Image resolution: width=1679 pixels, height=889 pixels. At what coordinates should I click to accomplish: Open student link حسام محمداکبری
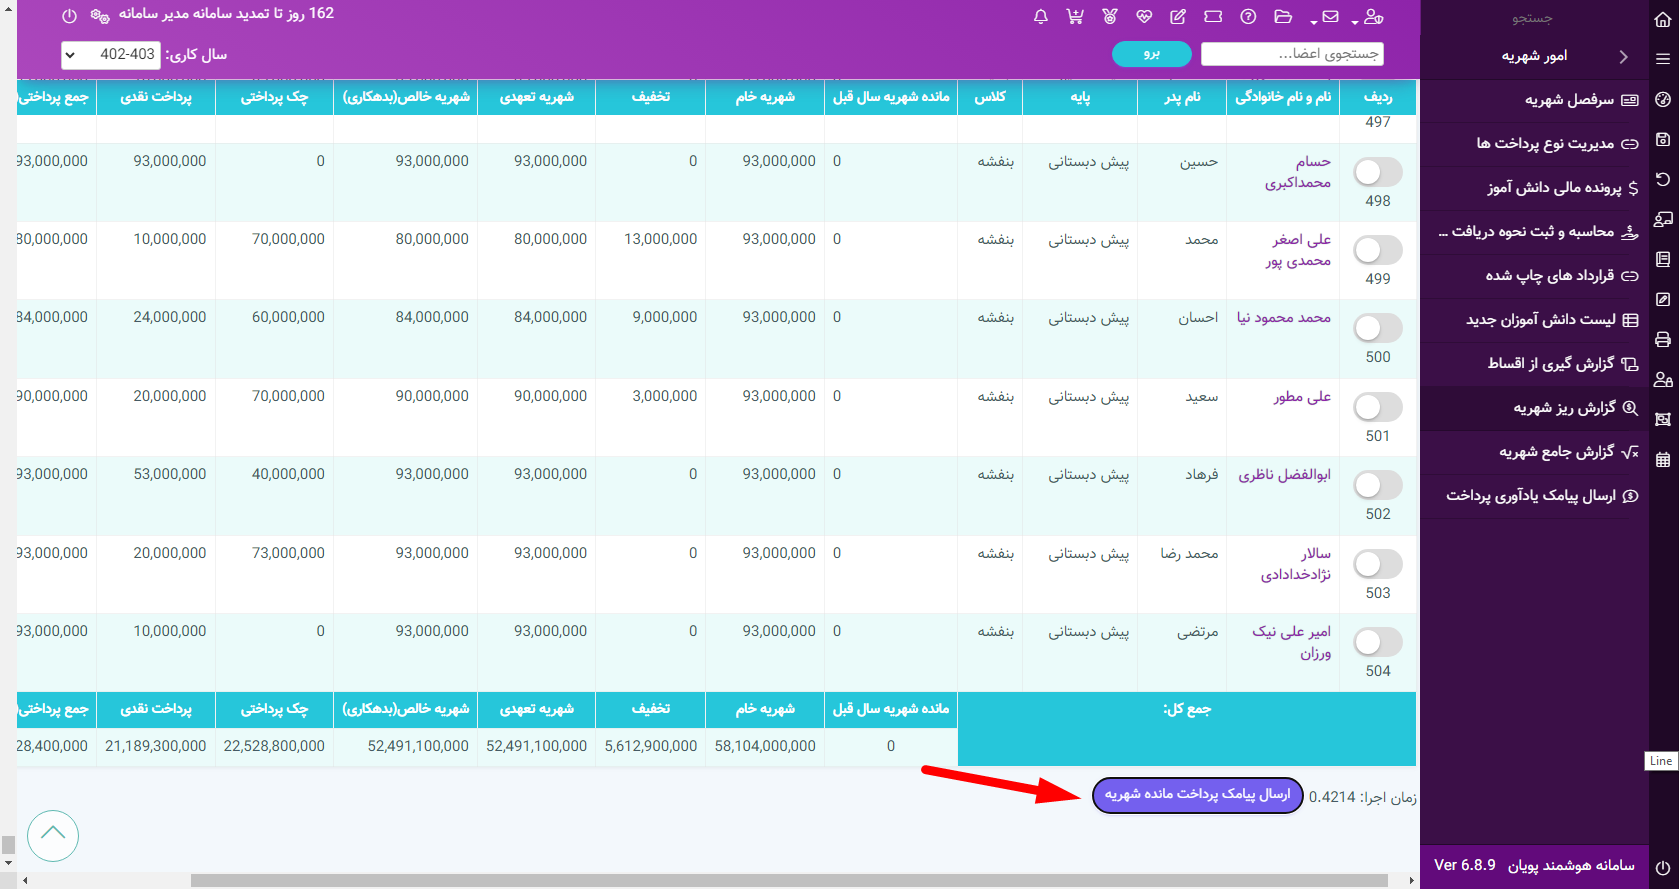pos(1298,172)
